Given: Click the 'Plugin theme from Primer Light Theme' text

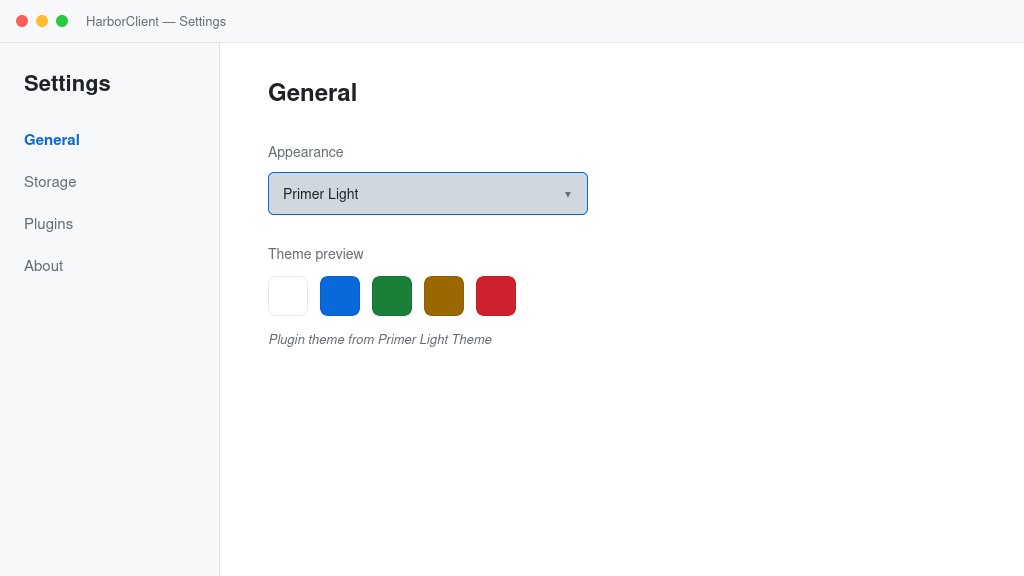Looking at the screenshot, I should (x=380, y=340).
